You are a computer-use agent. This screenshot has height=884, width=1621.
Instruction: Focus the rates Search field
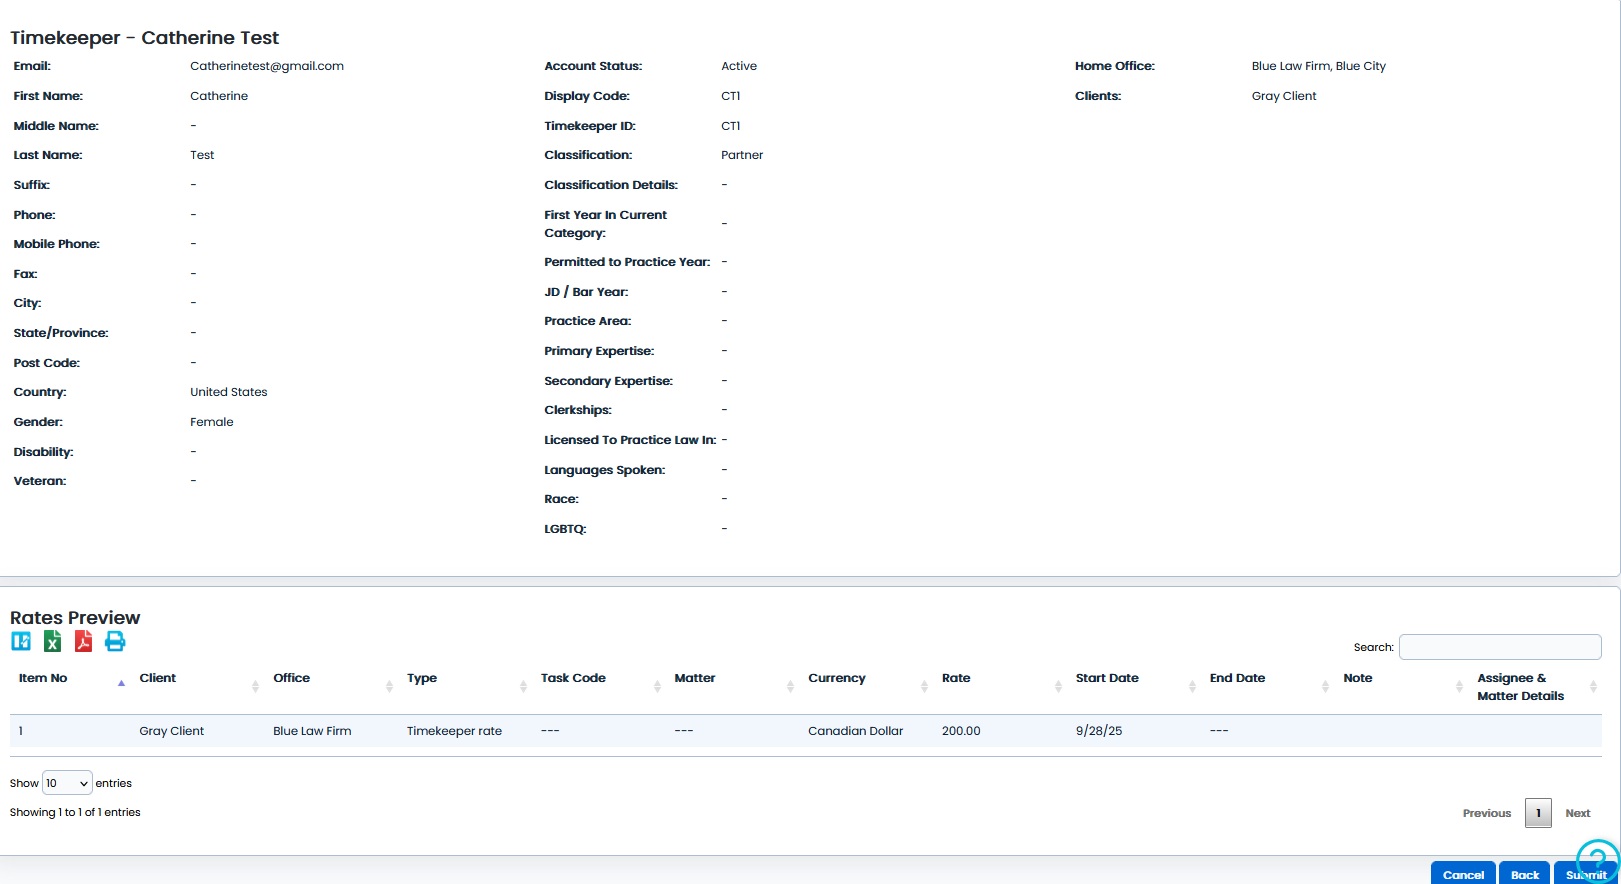(1499, 647)
